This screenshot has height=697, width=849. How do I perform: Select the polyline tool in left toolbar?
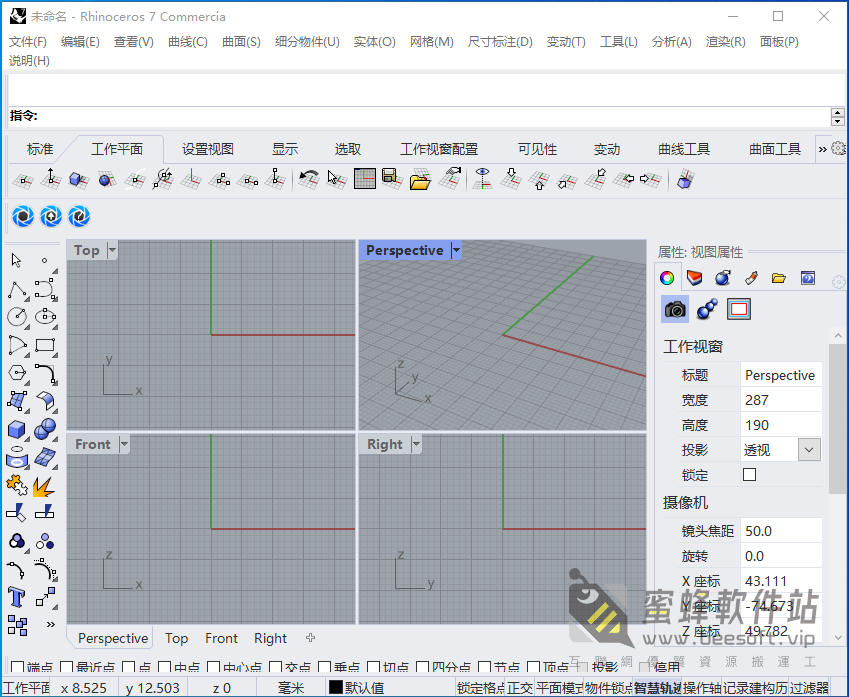(x=17, y=290)
